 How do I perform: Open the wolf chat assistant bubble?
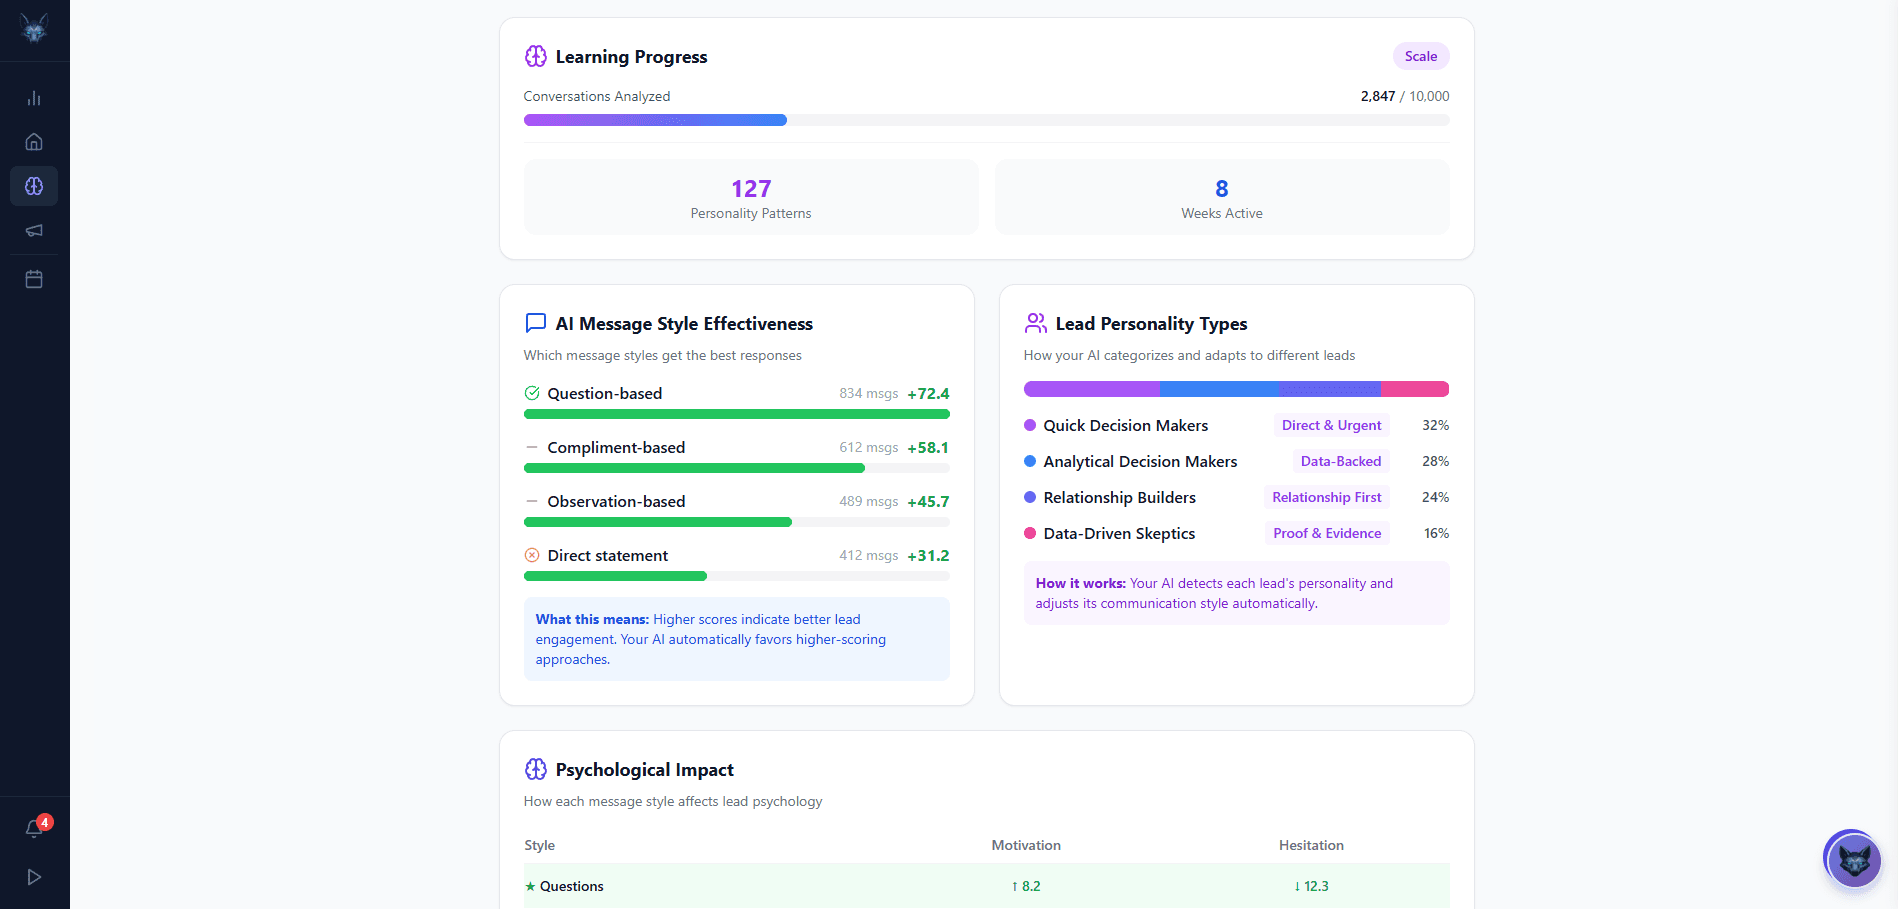(x=1853, y=859)
